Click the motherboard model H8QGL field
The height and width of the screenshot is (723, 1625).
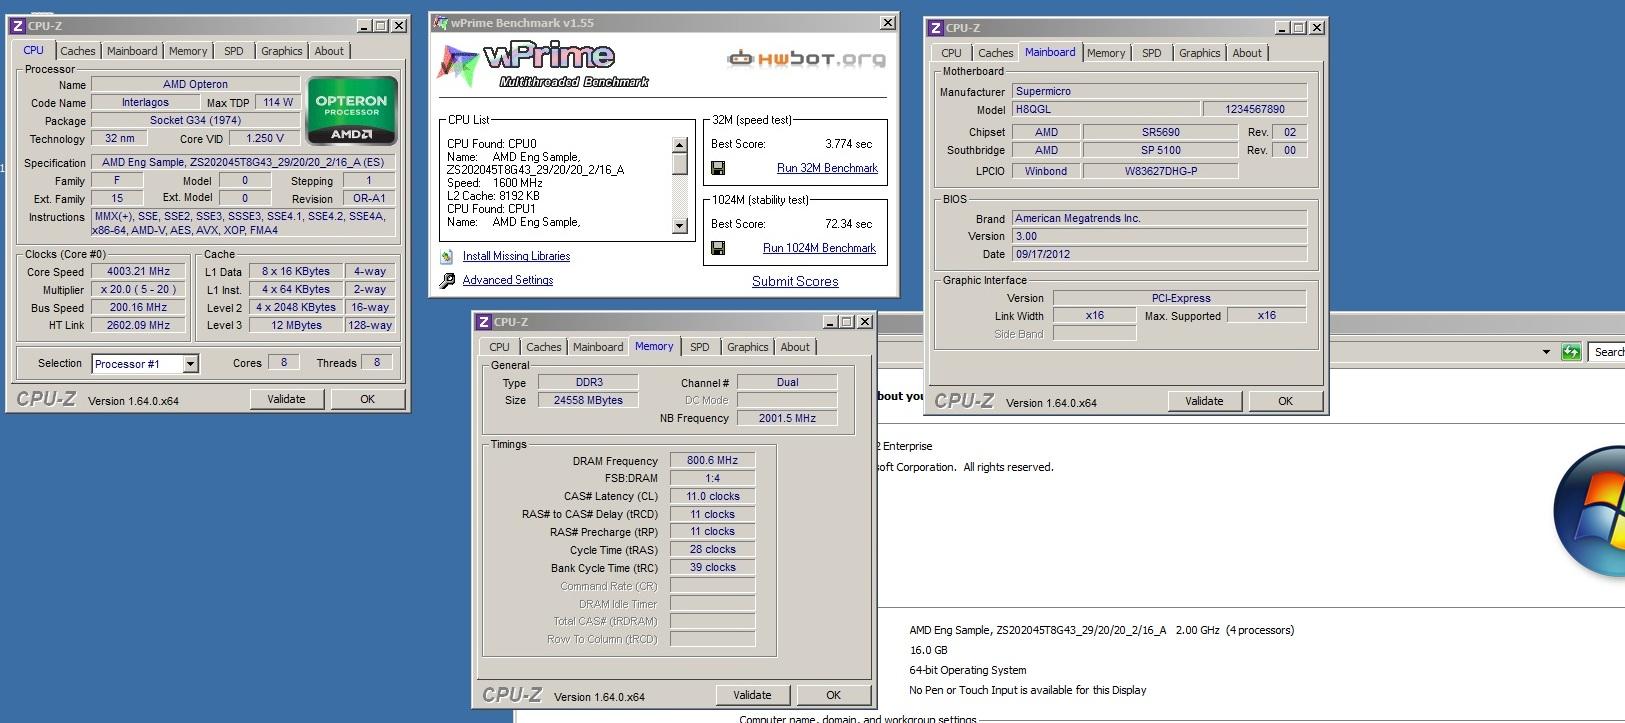(1105, 109)
